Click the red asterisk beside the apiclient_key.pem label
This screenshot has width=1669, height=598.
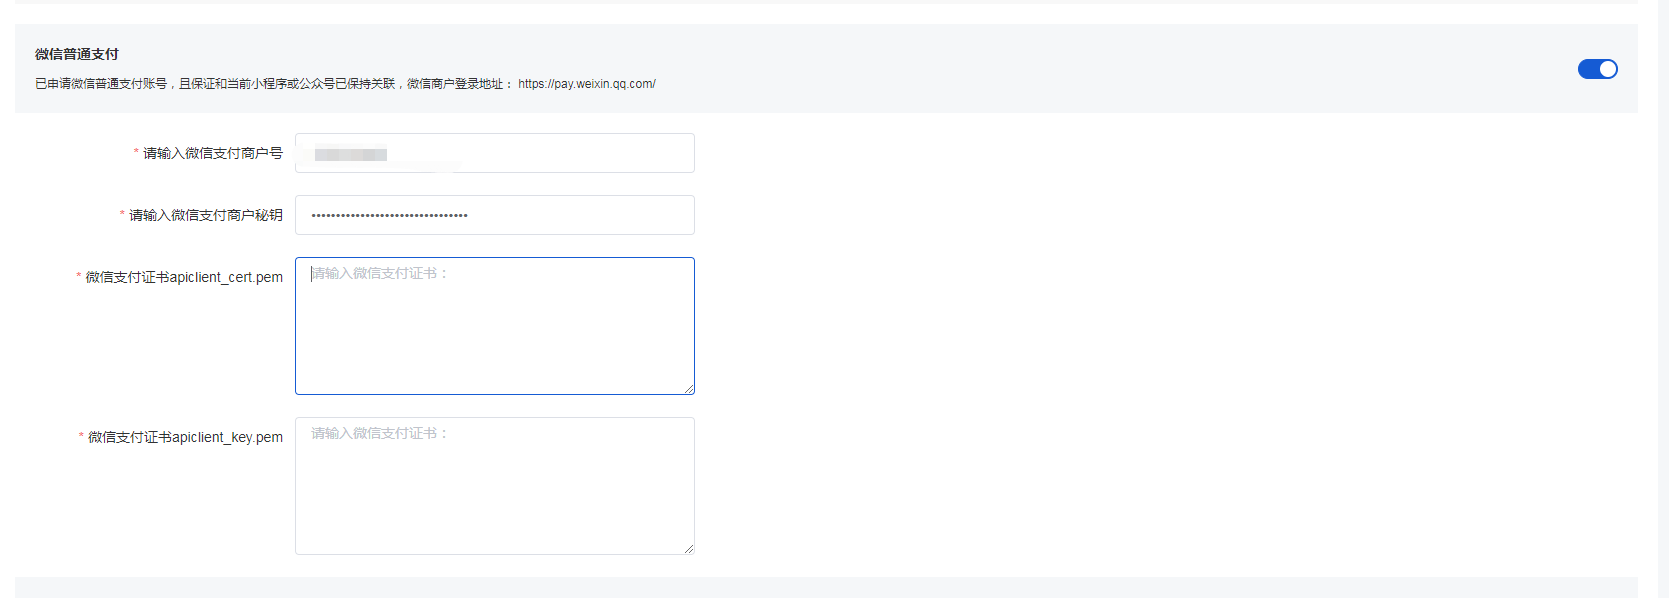[81, 437]
